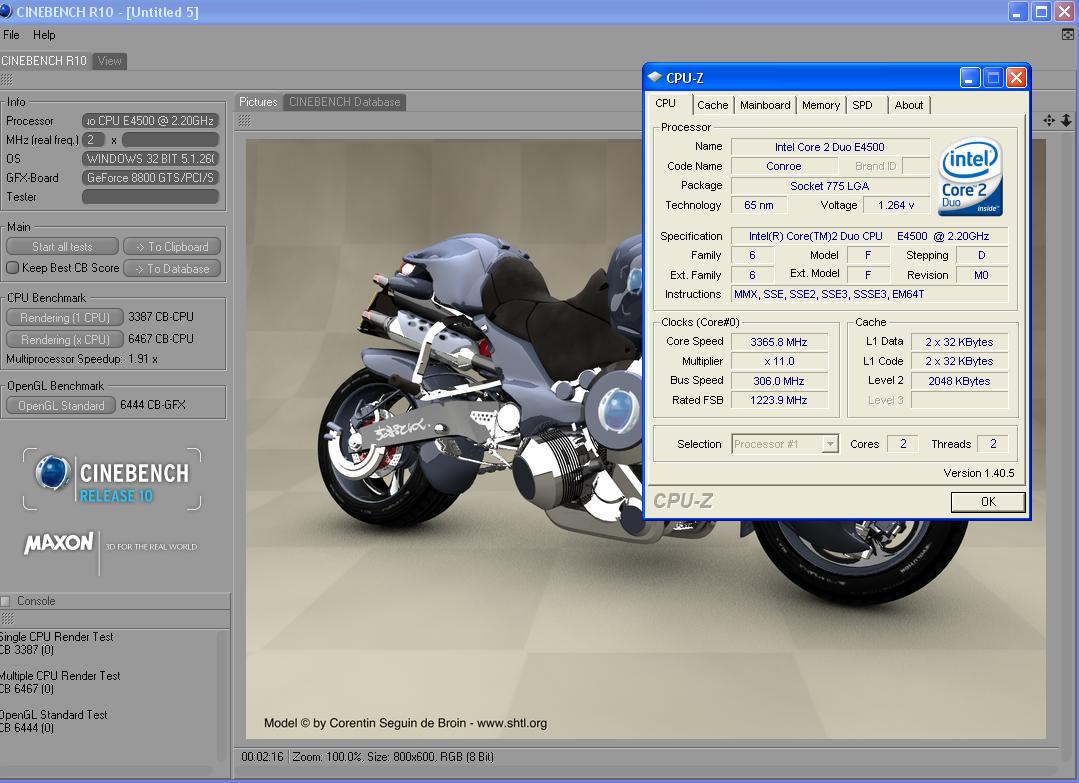
Task: Click the MHz multiplier field showing 2
Action: [x=94, y=140]
